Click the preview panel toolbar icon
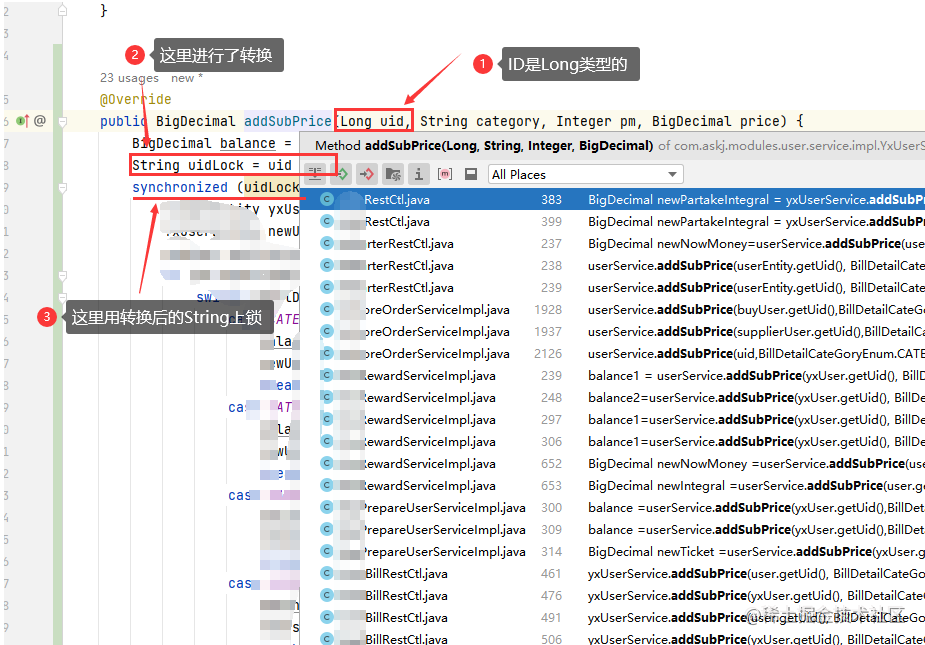Image resolution: width=925 pixels, height=645 pixels. click(471, 174)
